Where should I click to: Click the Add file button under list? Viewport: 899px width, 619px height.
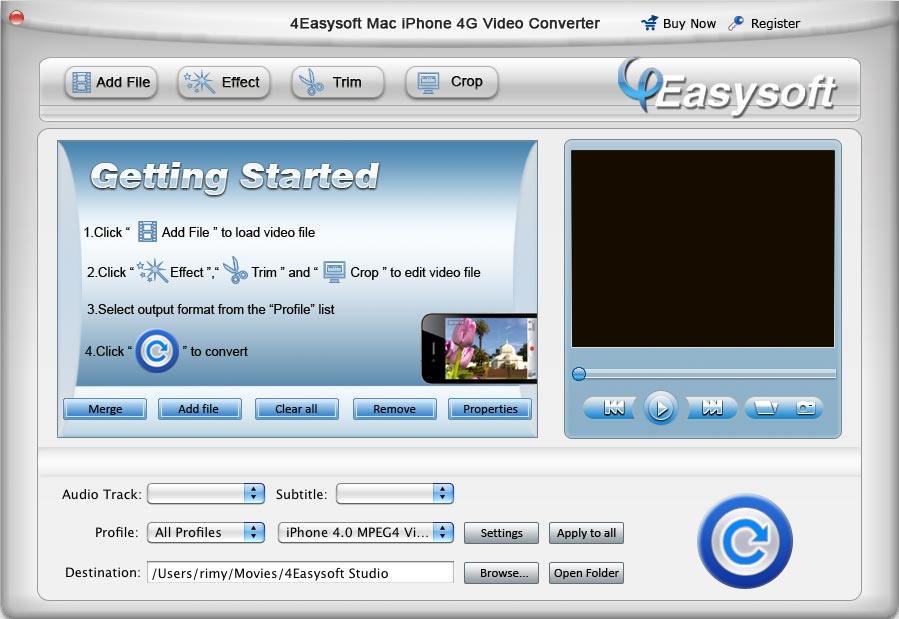[199, 409]
